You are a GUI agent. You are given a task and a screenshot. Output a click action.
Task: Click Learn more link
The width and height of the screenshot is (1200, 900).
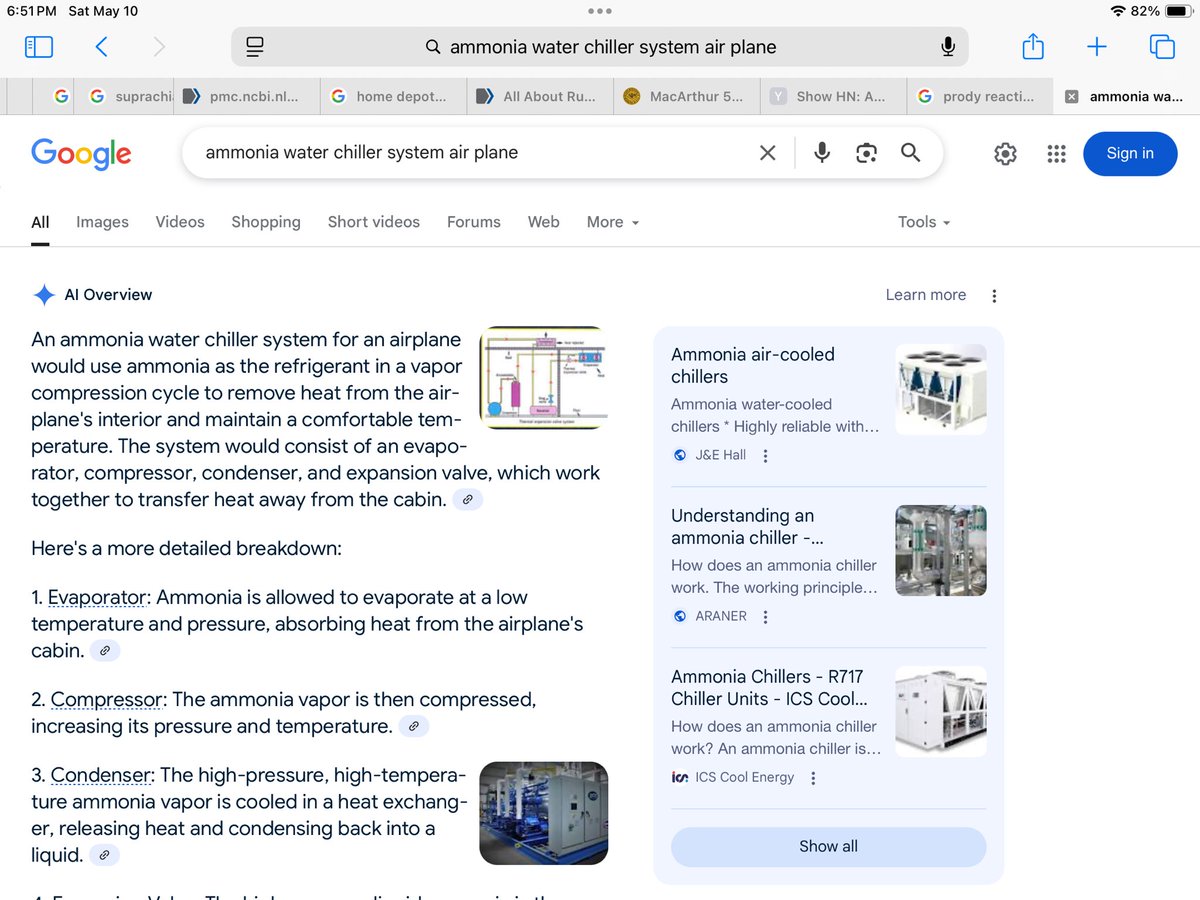point(926,295)
